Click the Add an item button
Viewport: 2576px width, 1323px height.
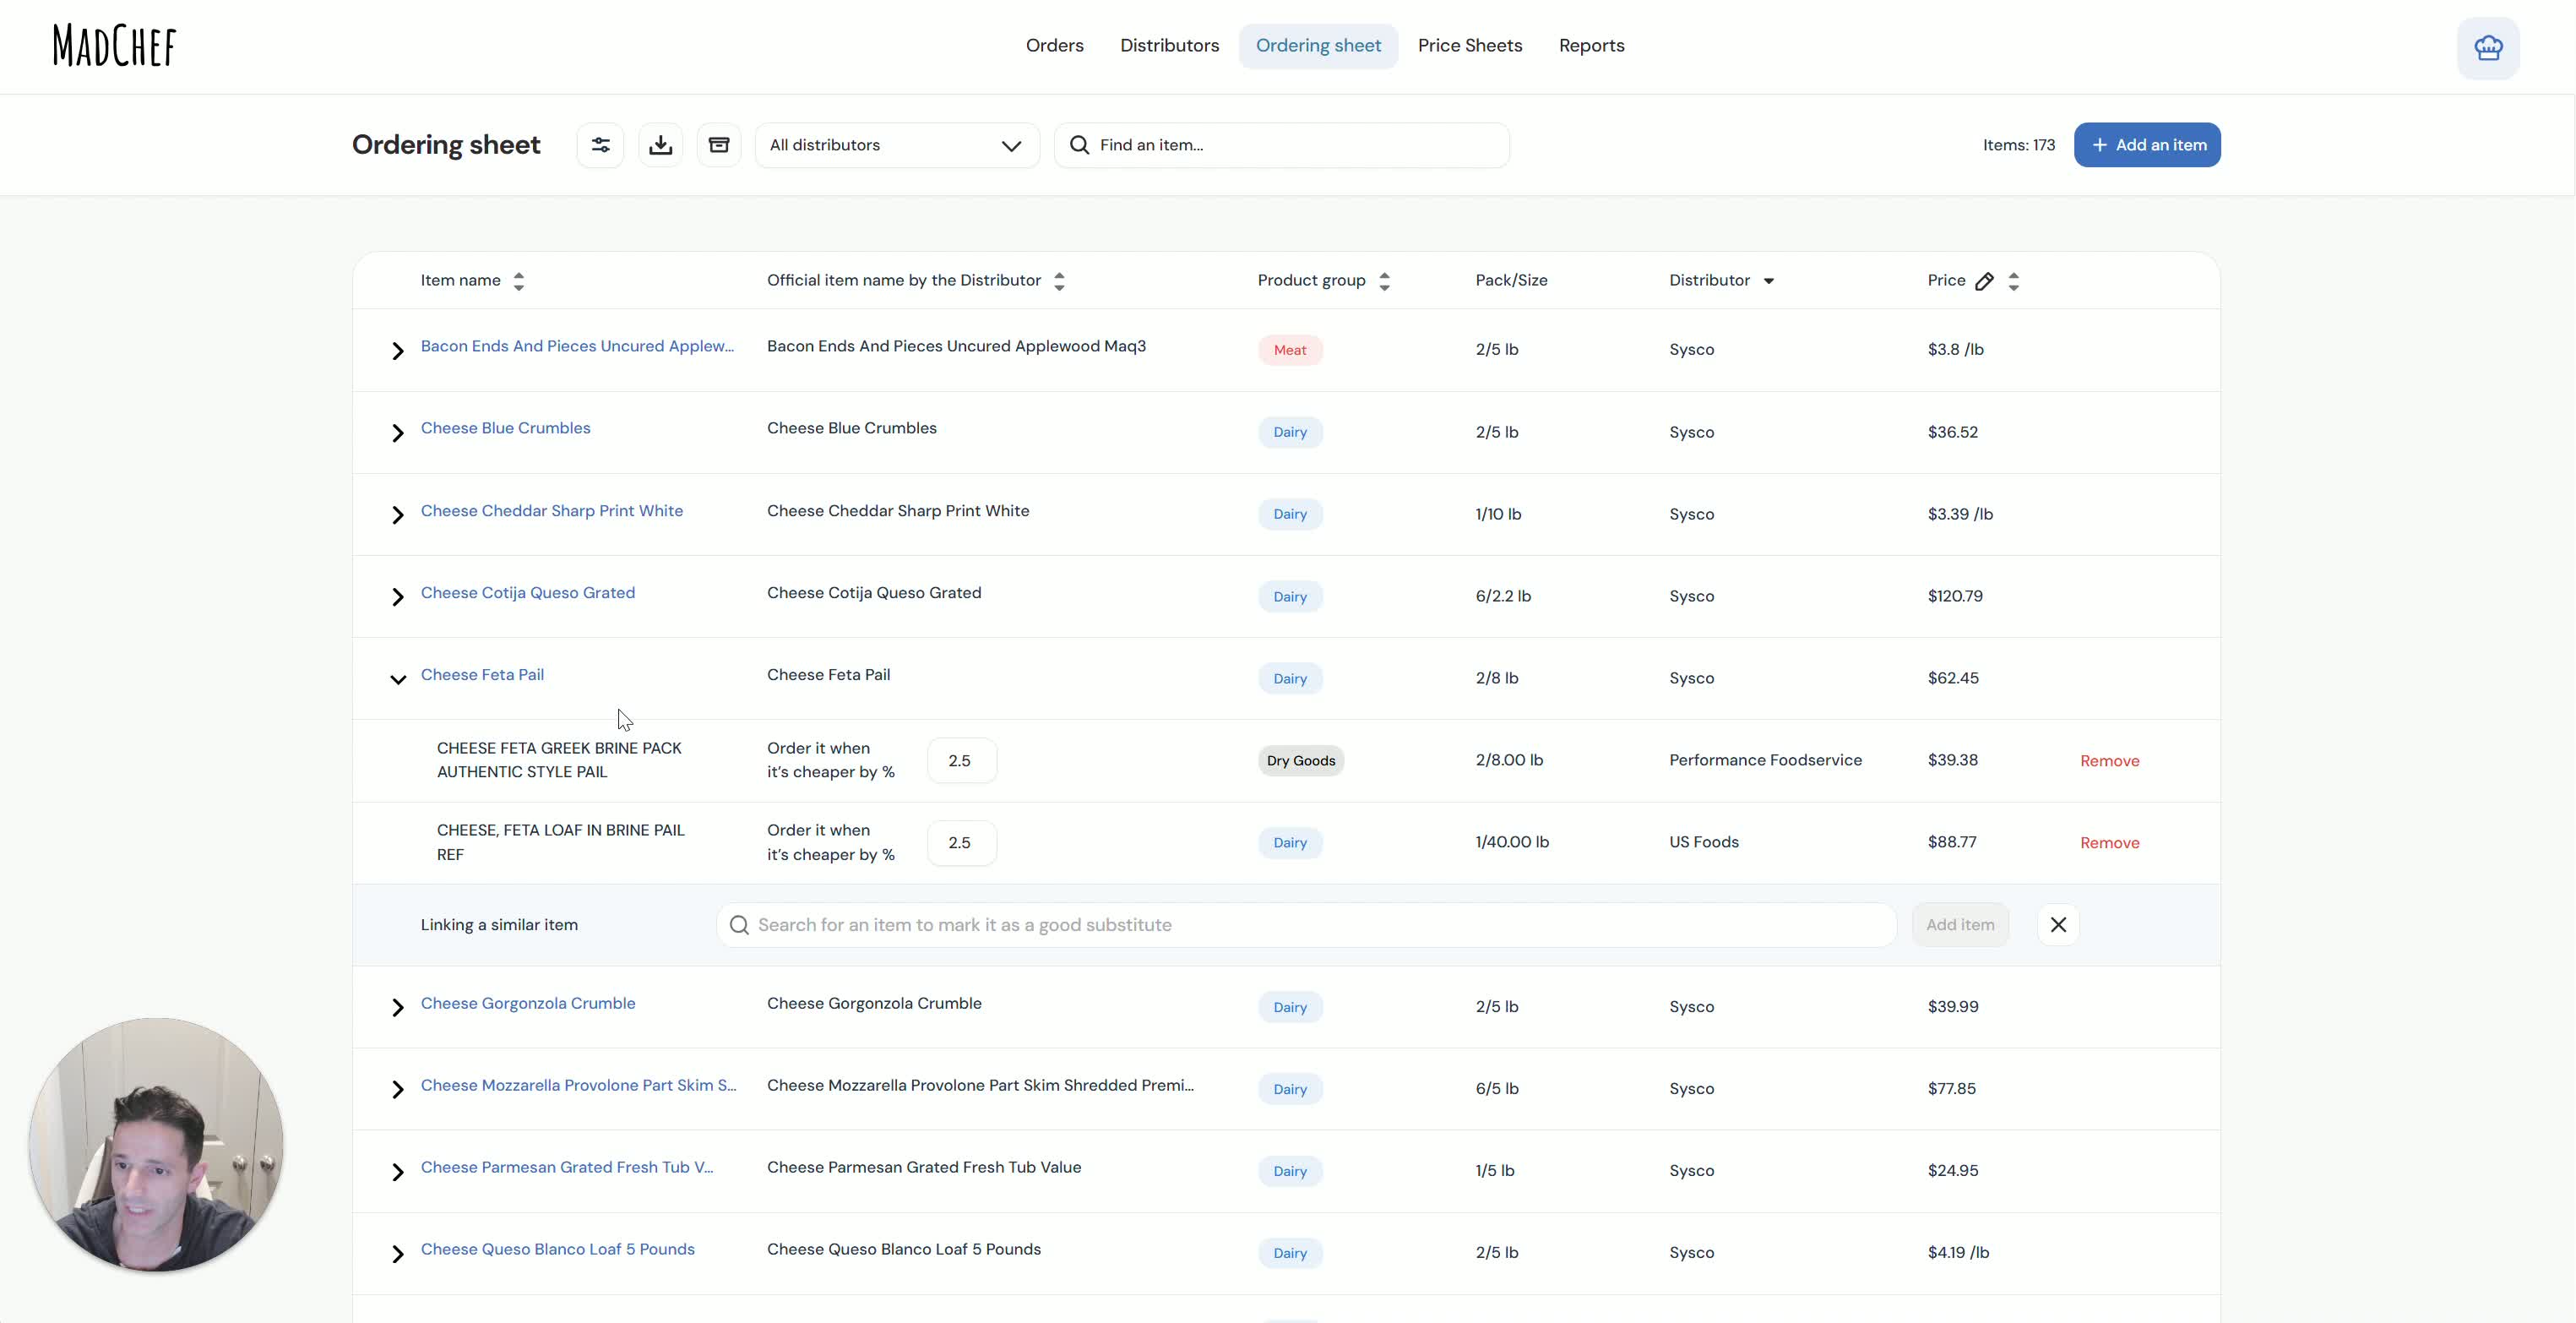[2147, 145]
